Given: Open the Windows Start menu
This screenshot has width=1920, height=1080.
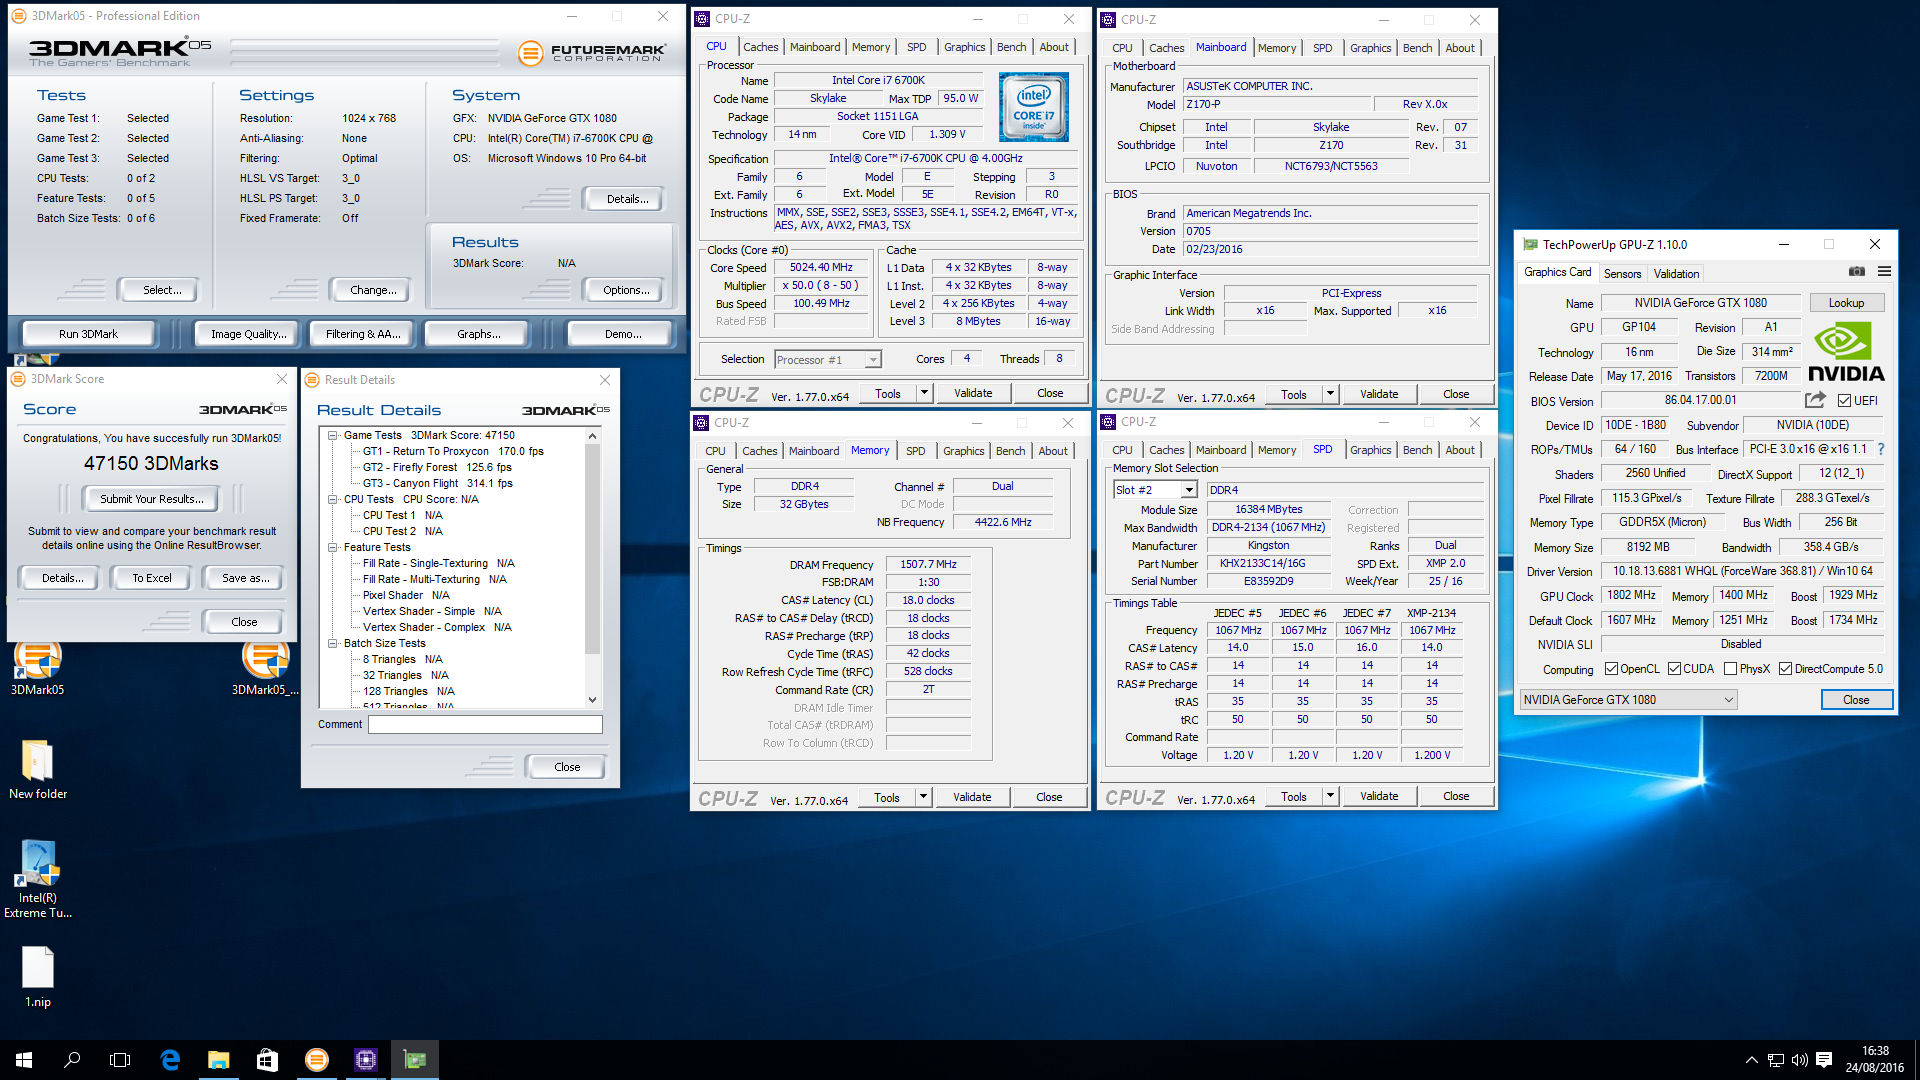Looking at the screenshot, I should tap(24, 1060).
